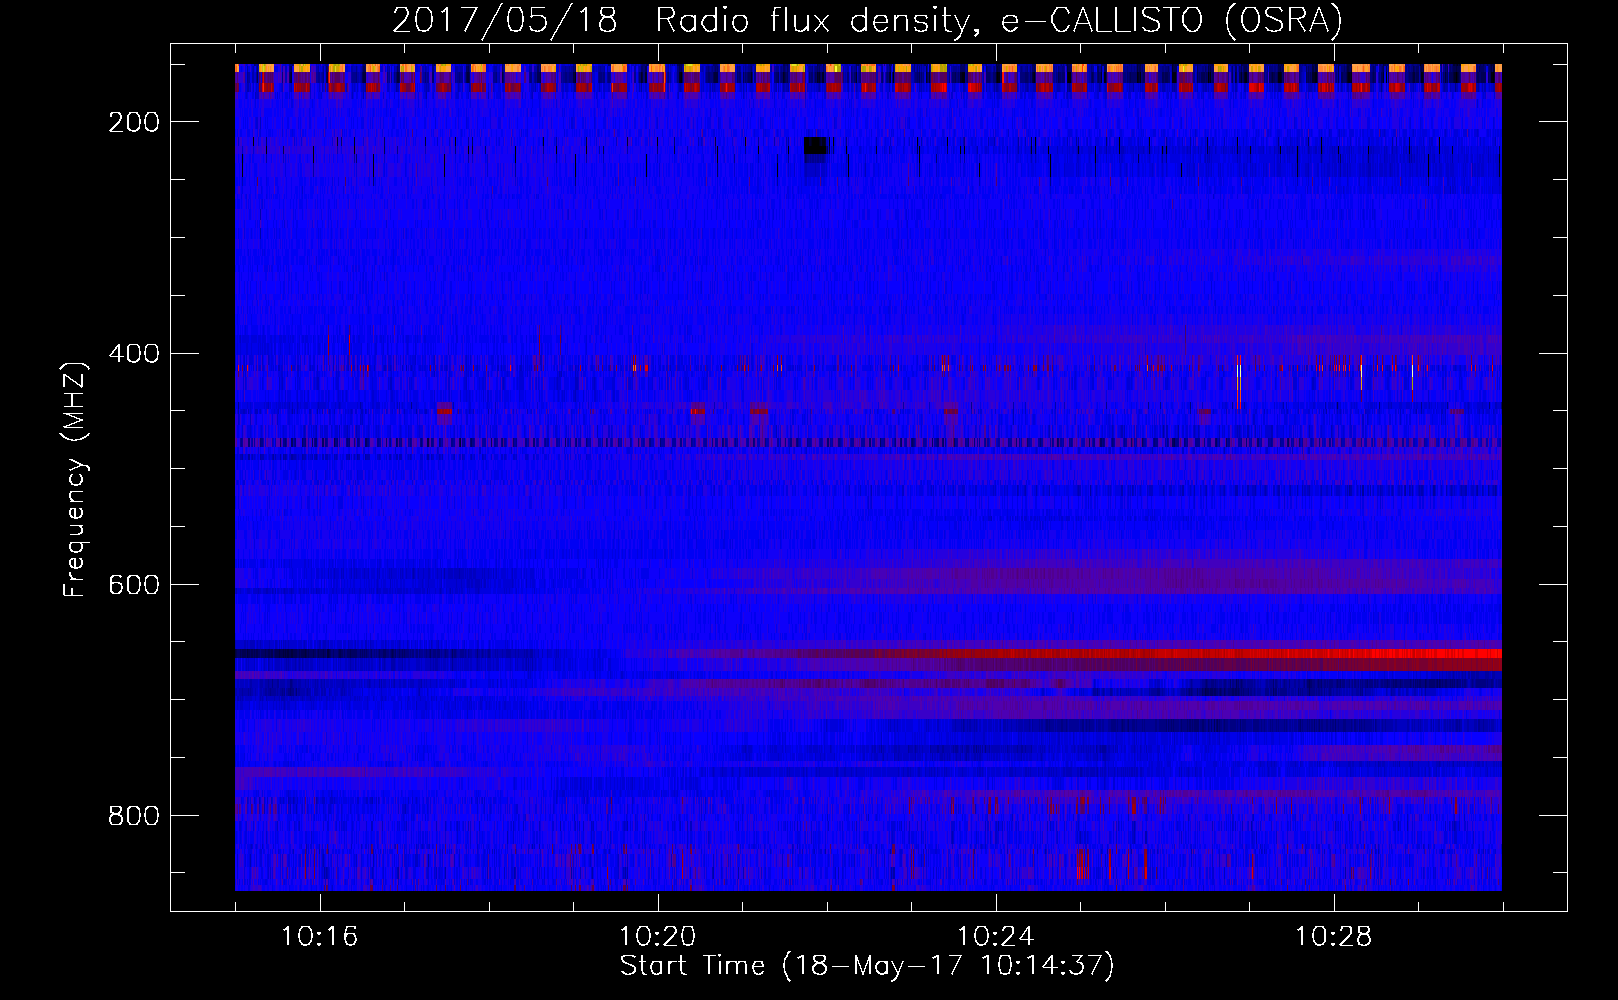This screenshot has height=1000, width=1618.
Task: Click the 10:28 time tick label
Action: [x=1333, y=937]
